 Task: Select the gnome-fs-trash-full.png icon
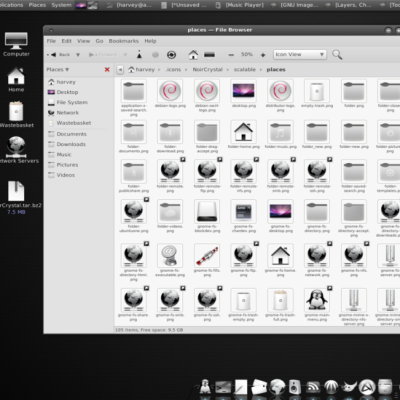click(280, 300)
